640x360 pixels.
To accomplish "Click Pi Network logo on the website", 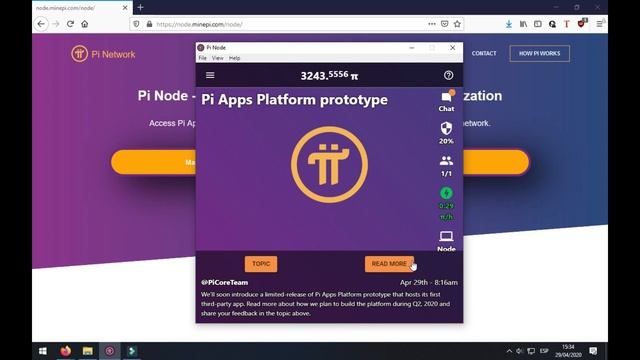I will pos(103,54).
